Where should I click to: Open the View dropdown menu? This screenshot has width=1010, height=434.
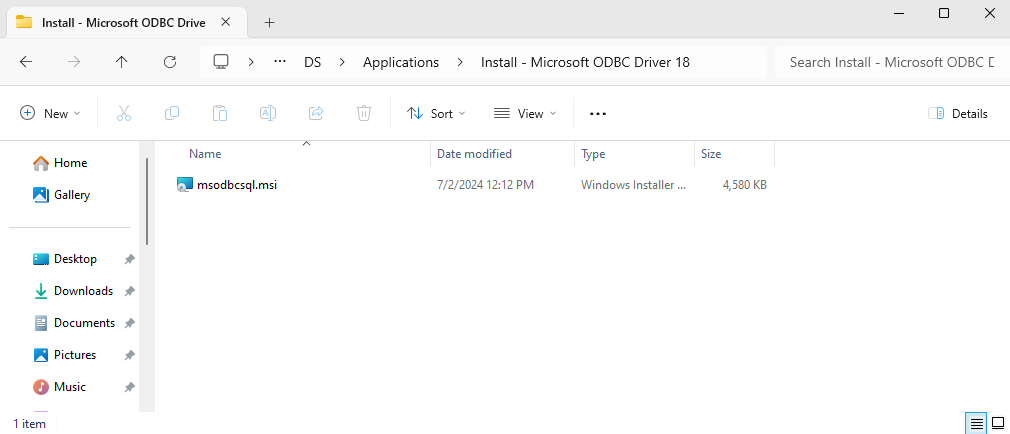[525, 113]
